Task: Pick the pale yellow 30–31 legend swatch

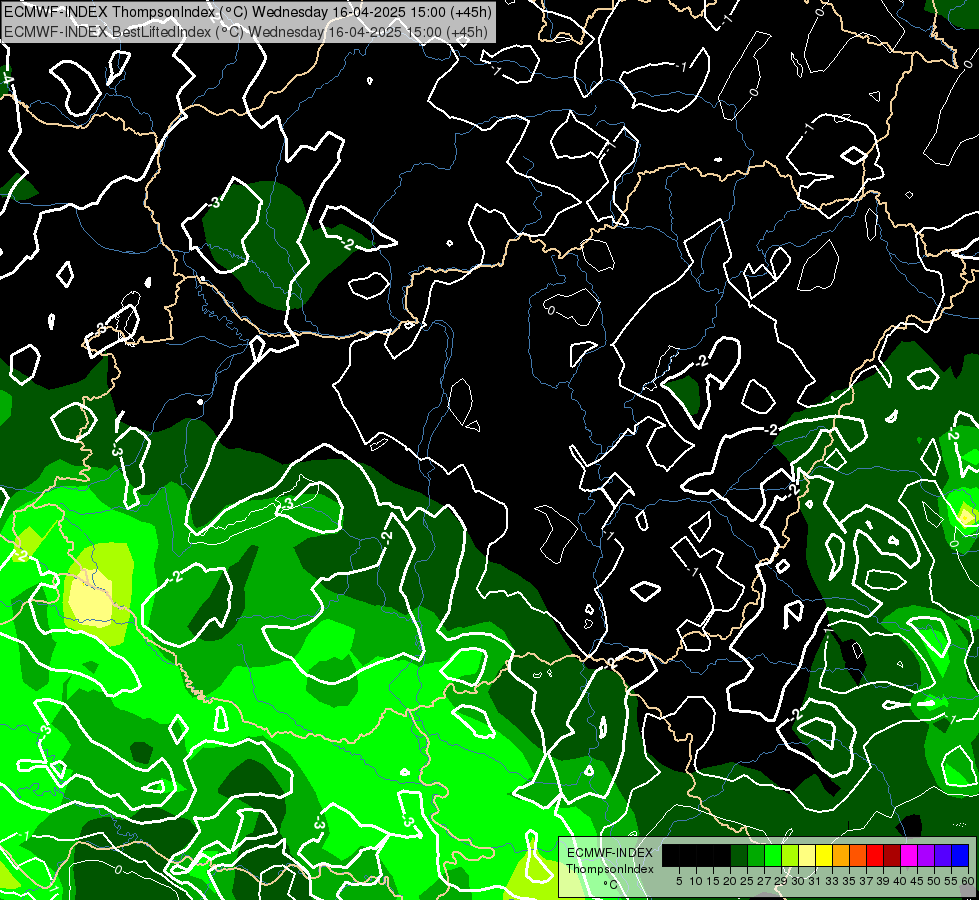Action: [807, 856]
